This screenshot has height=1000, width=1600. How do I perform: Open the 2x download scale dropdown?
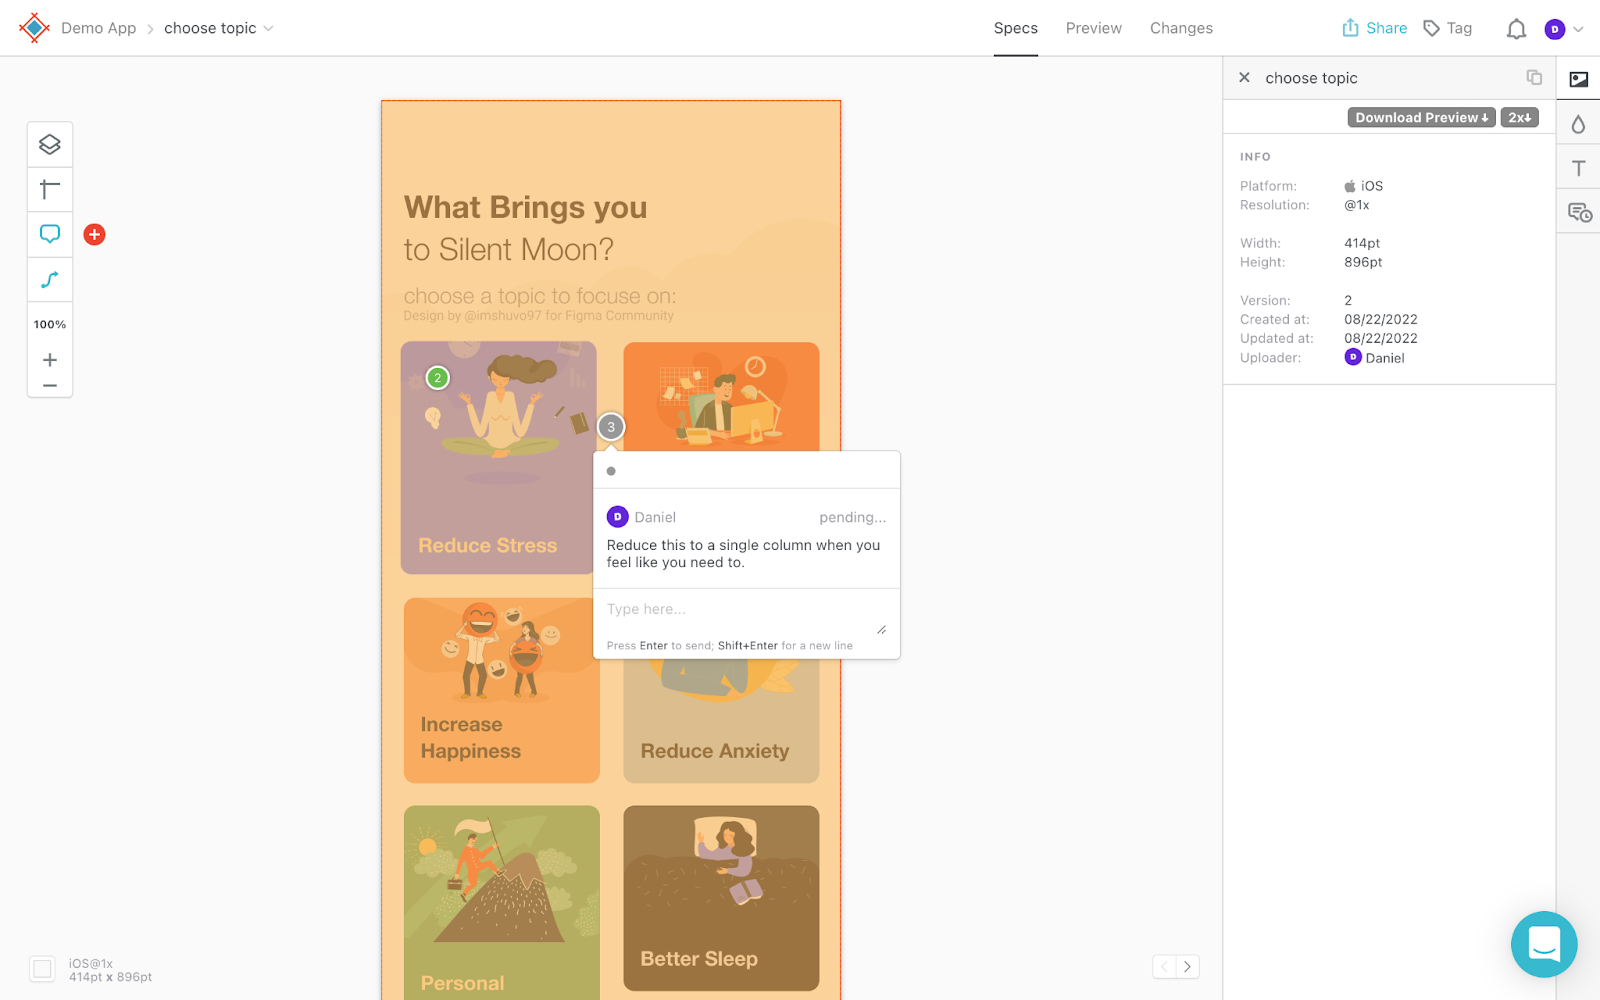click(x=1519, y=117)
